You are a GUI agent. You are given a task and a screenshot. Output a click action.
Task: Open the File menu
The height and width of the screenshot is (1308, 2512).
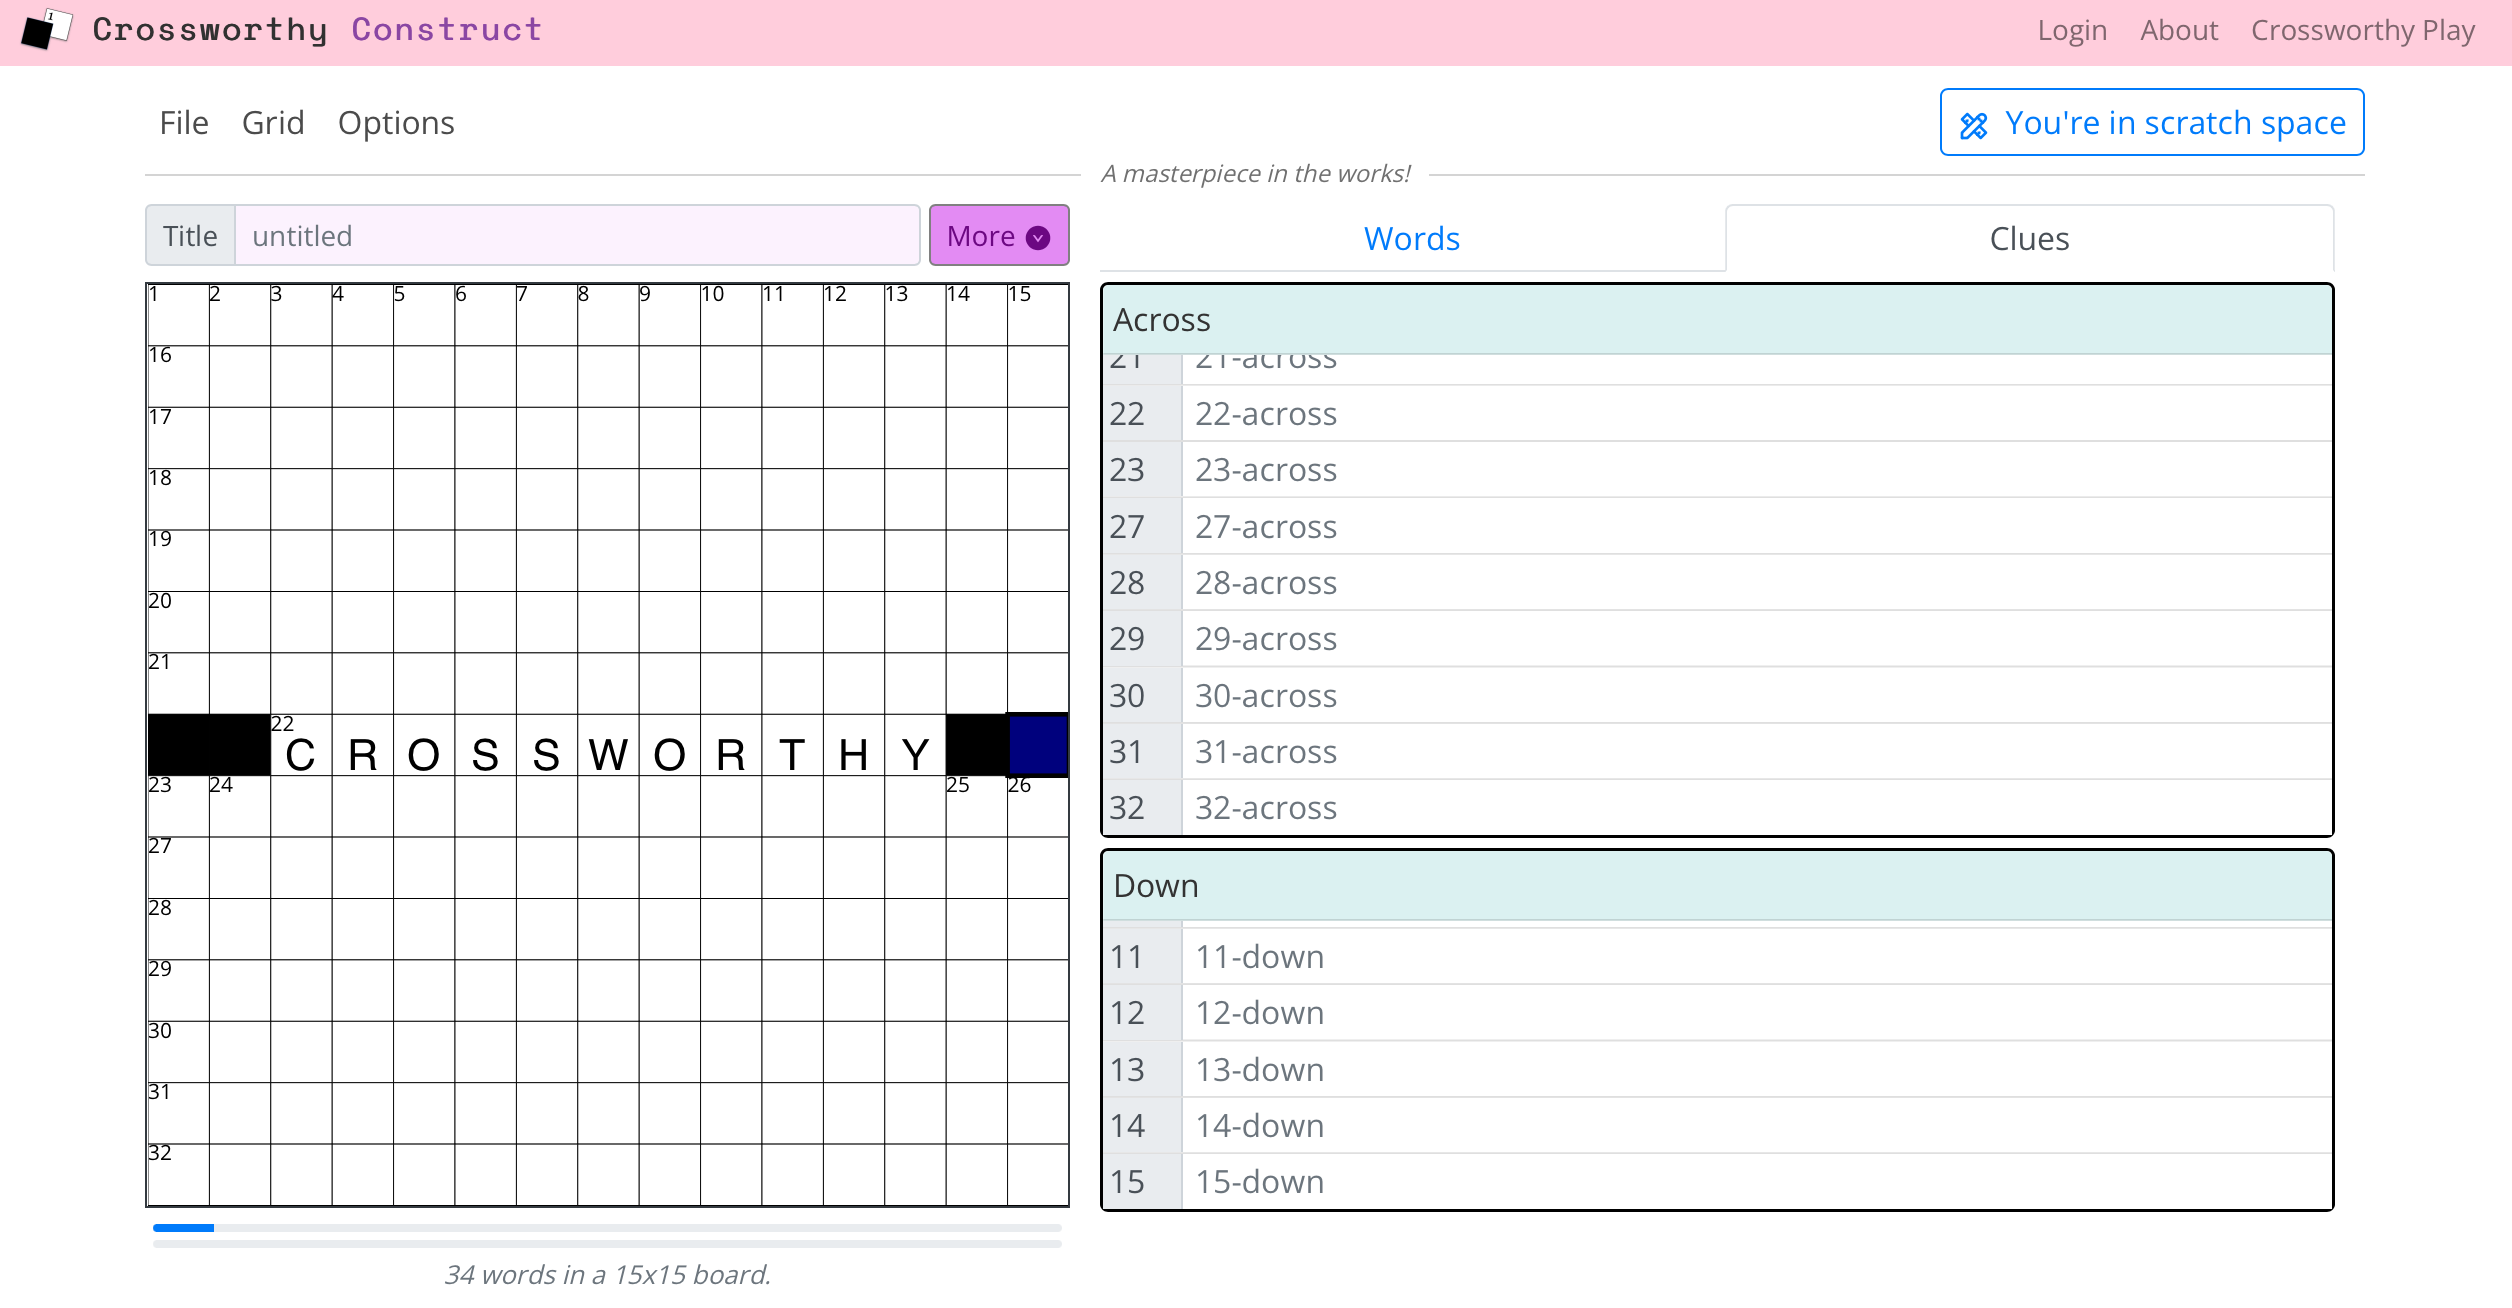click(x=184, y=122)
